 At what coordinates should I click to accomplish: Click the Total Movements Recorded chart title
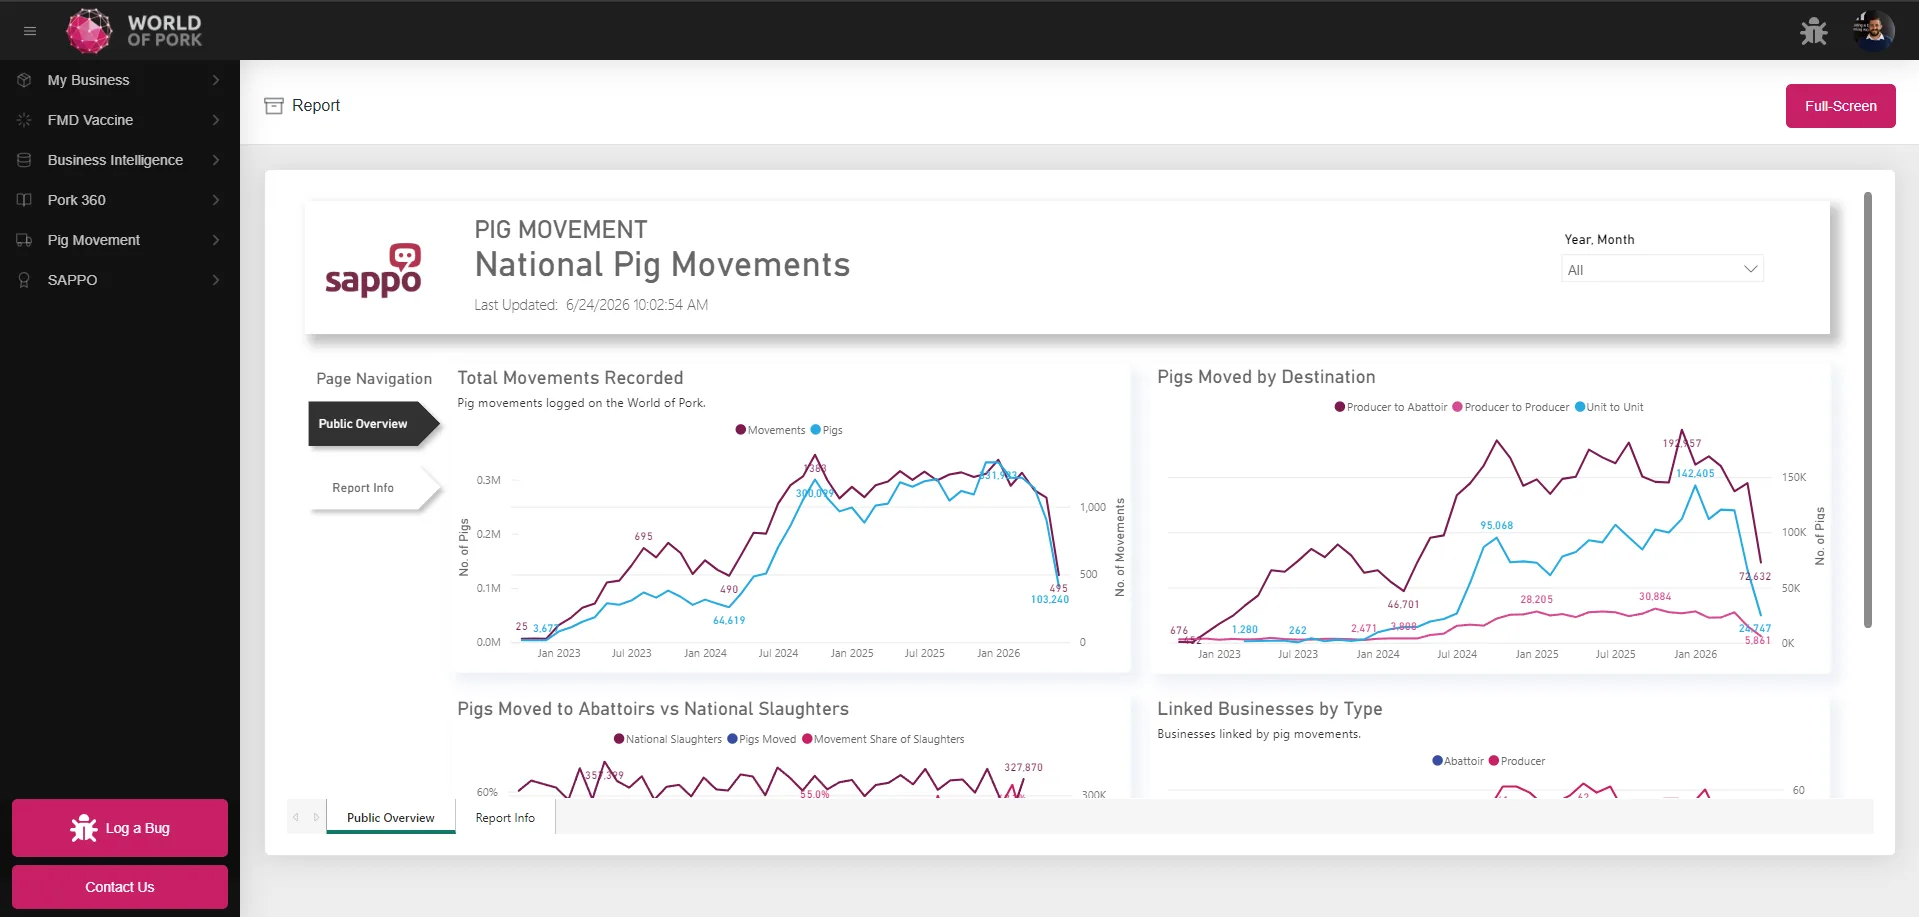[x=570, y=378]
